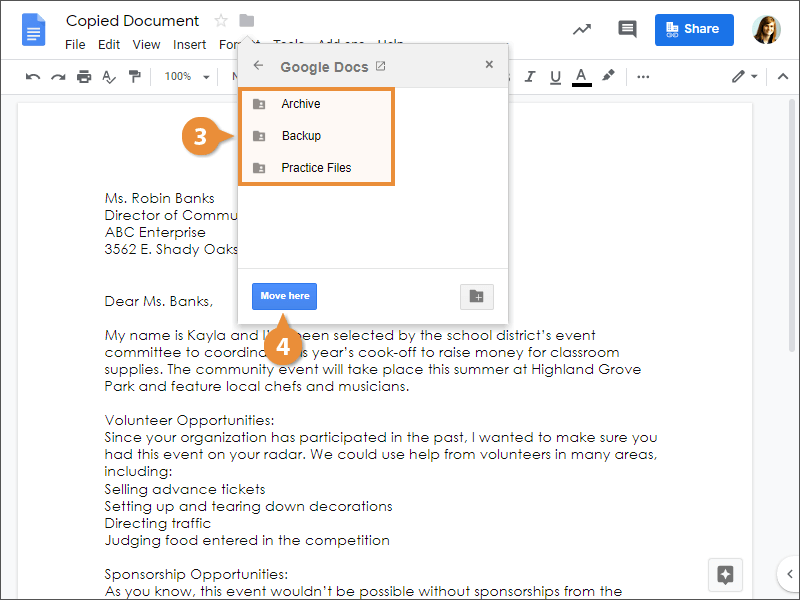
Task: Open the highlight color tool
Action: [x=608, y=76]
